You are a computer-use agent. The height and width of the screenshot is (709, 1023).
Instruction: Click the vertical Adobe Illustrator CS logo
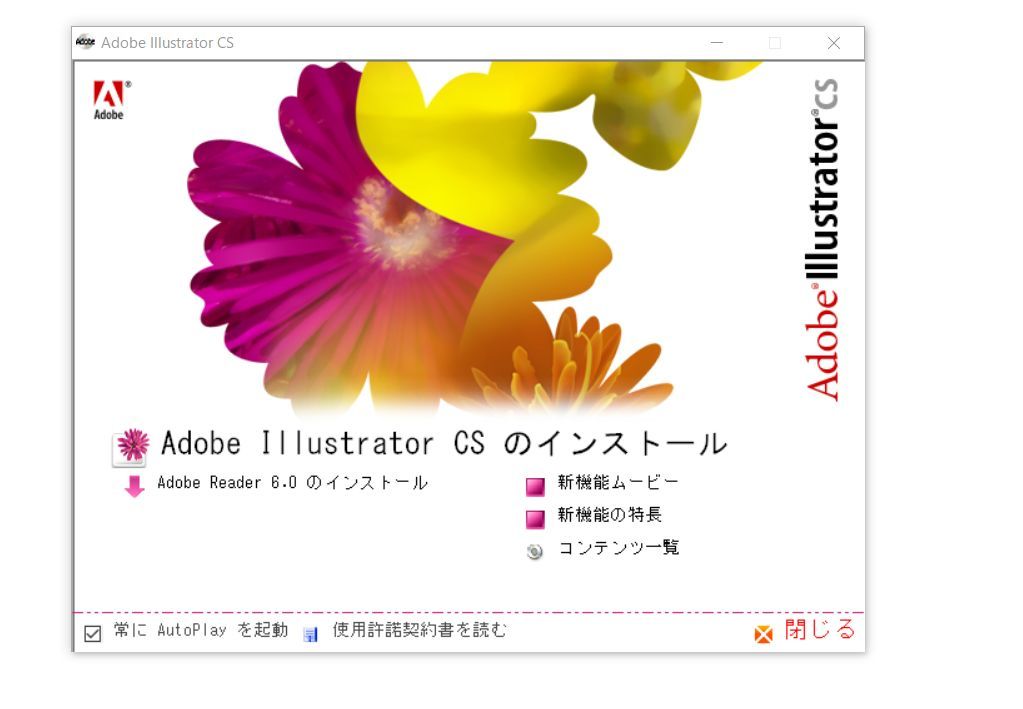coord(823,239)
